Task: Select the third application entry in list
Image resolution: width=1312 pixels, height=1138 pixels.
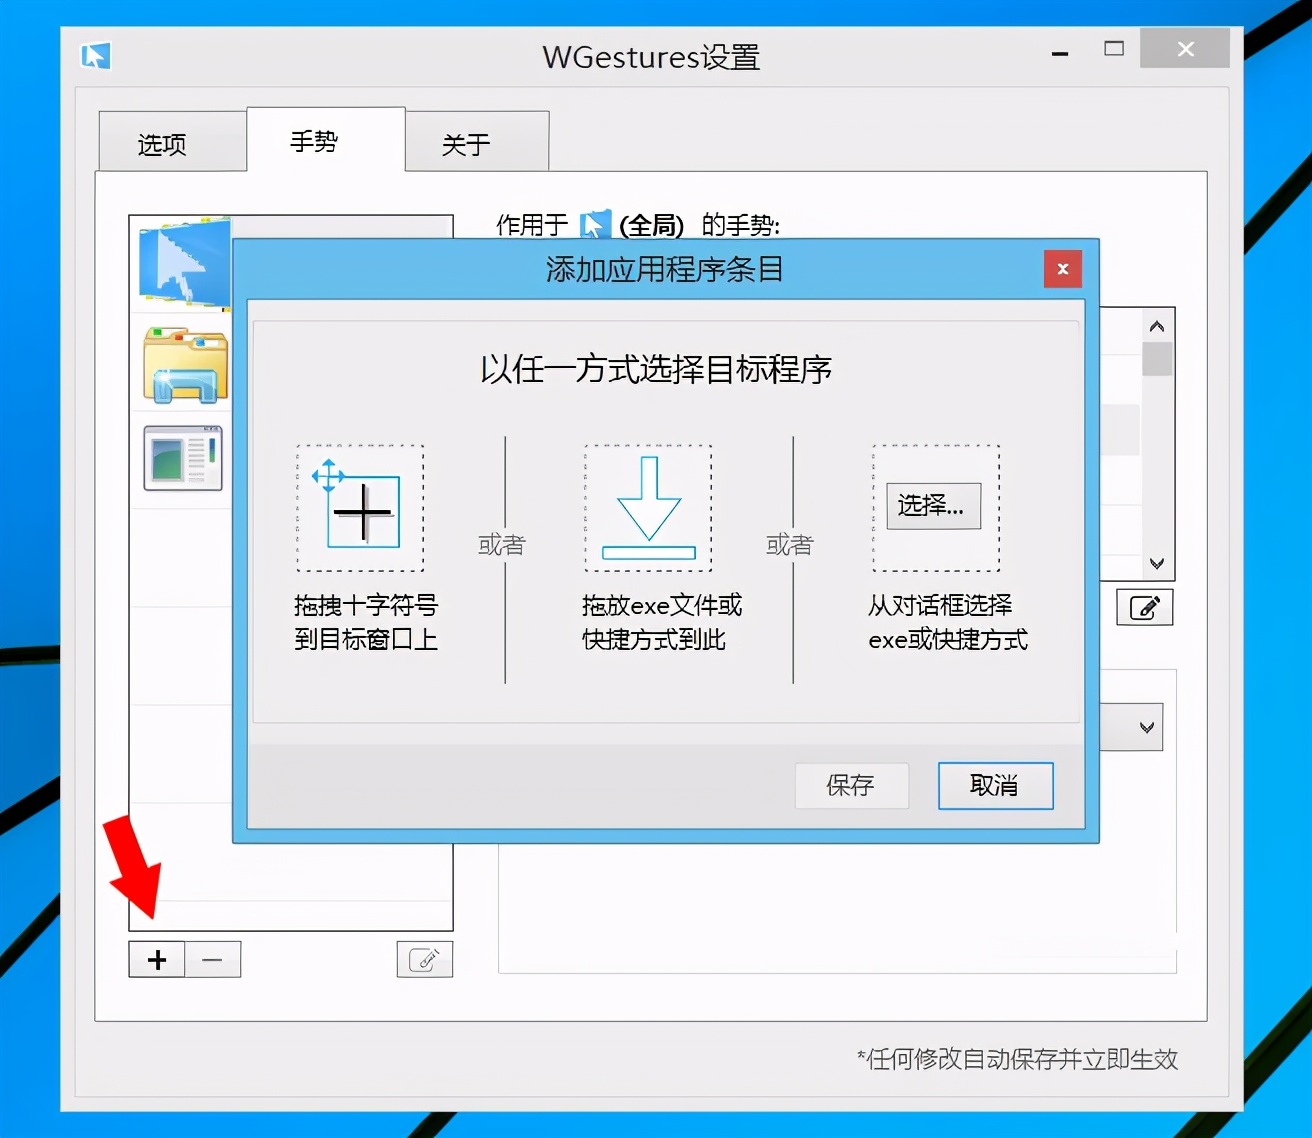Action: (x=183, y=458)
